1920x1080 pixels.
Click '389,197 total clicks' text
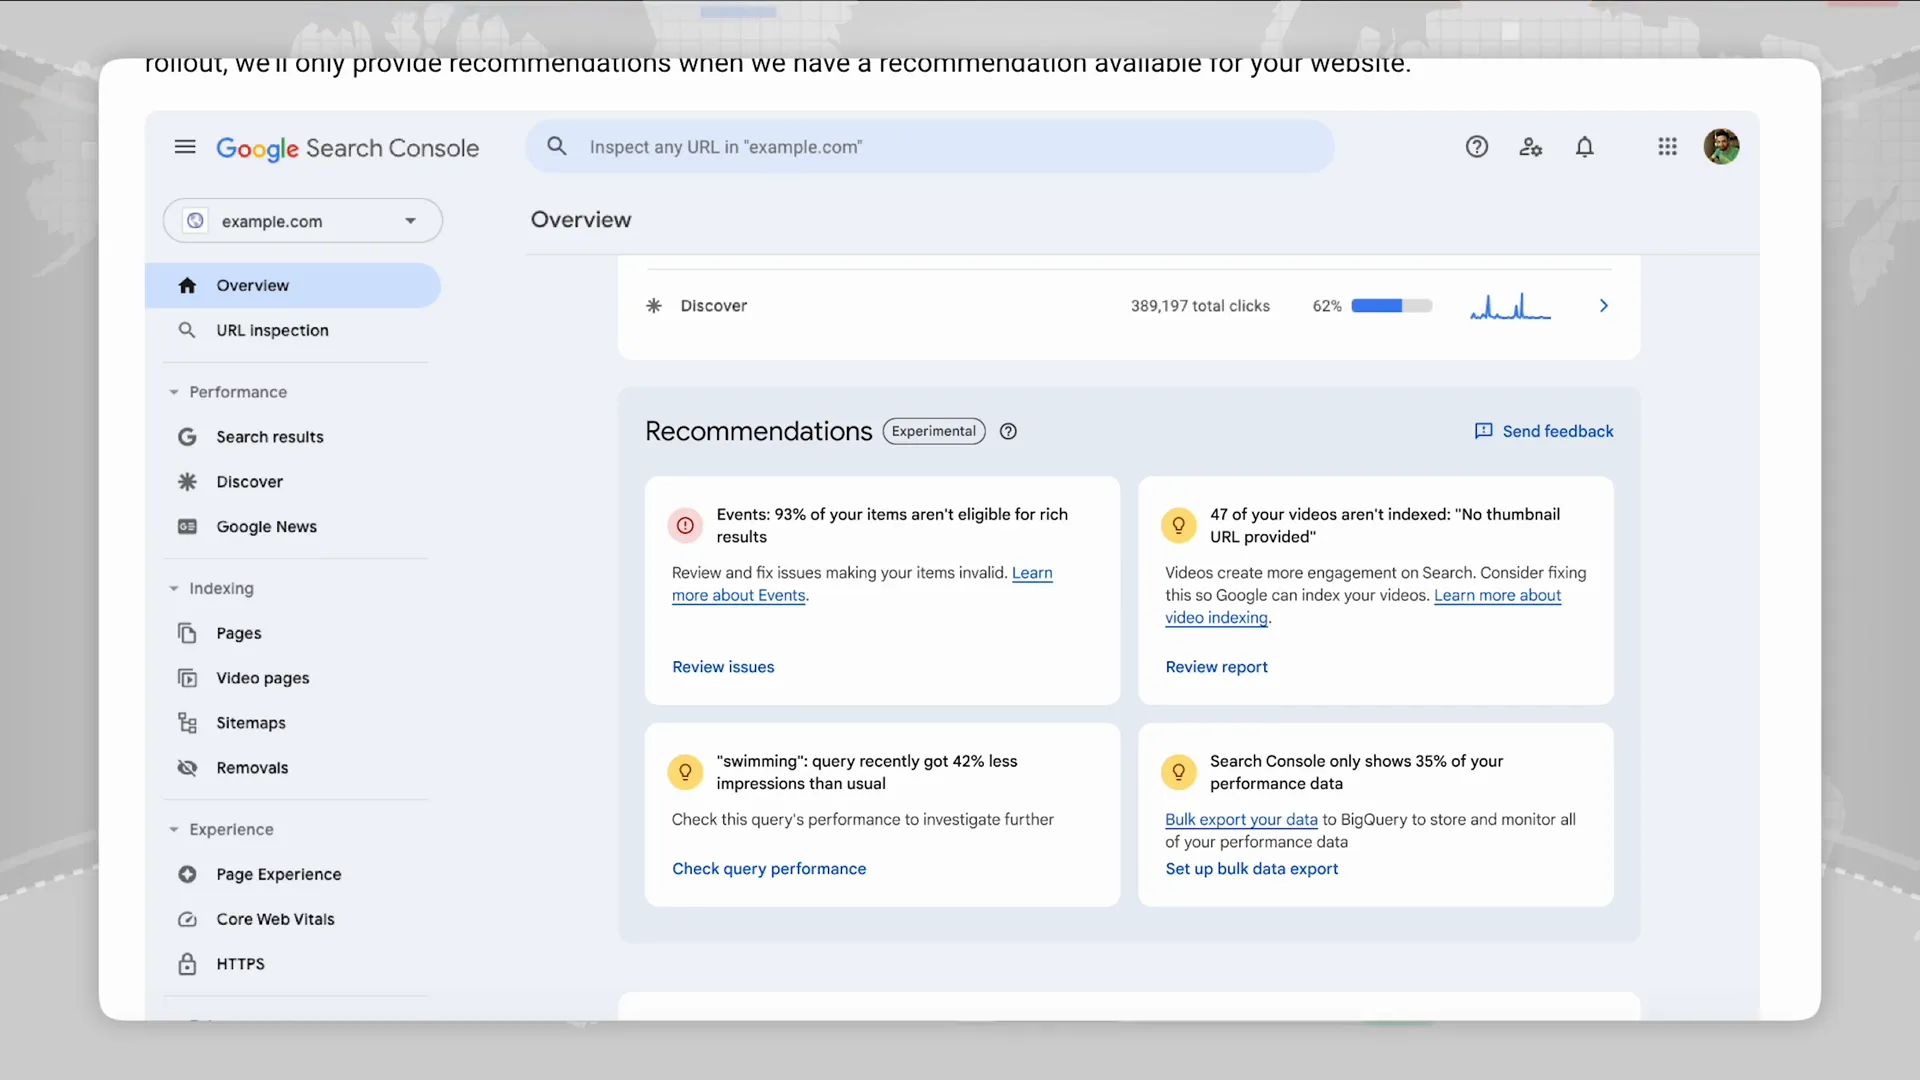point(1200,306)
